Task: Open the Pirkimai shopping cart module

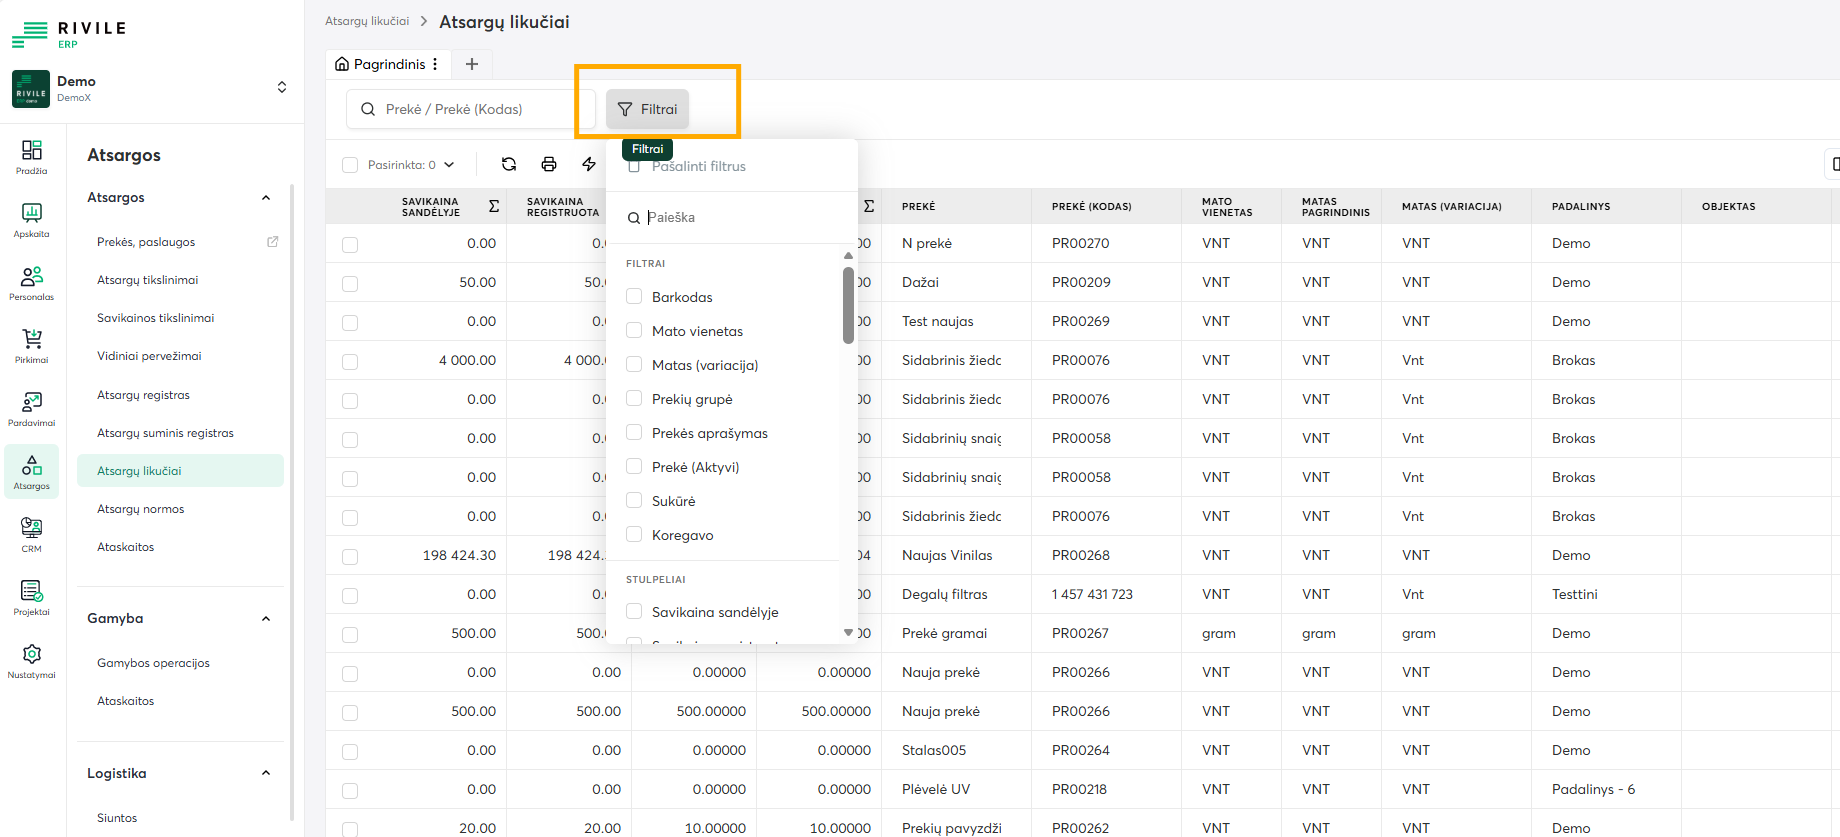Action: [32, 345]
